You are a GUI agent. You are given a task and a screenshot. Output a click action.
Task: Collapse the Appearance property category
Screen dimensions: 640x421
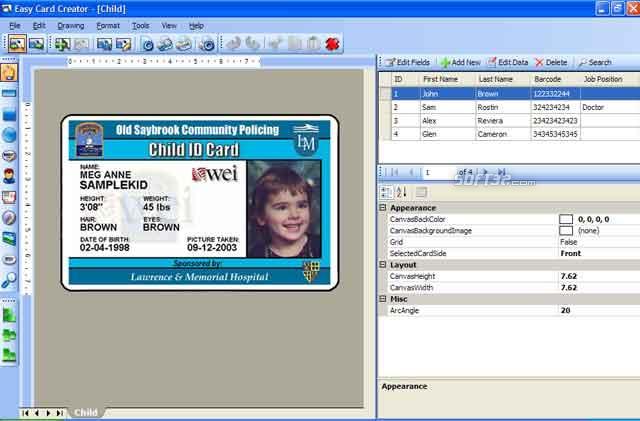tap(383, 208)
